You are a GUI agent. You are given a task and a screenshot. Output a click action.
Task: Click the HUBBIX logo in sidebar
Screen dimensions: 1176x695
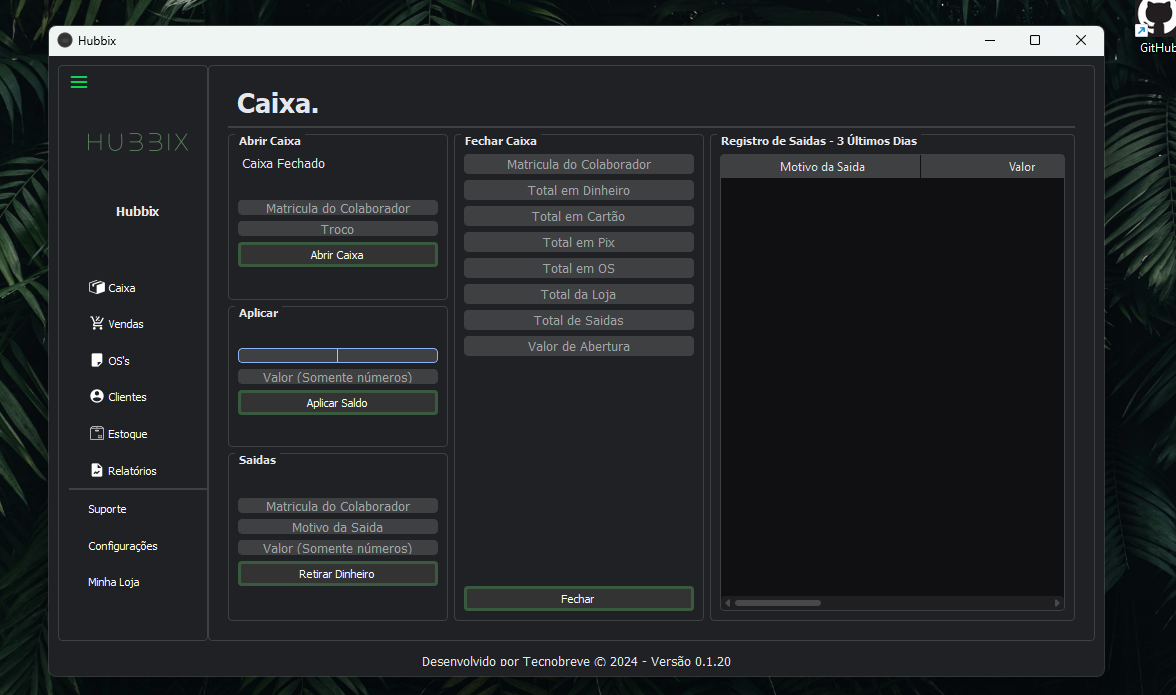[x=137, y=142]
